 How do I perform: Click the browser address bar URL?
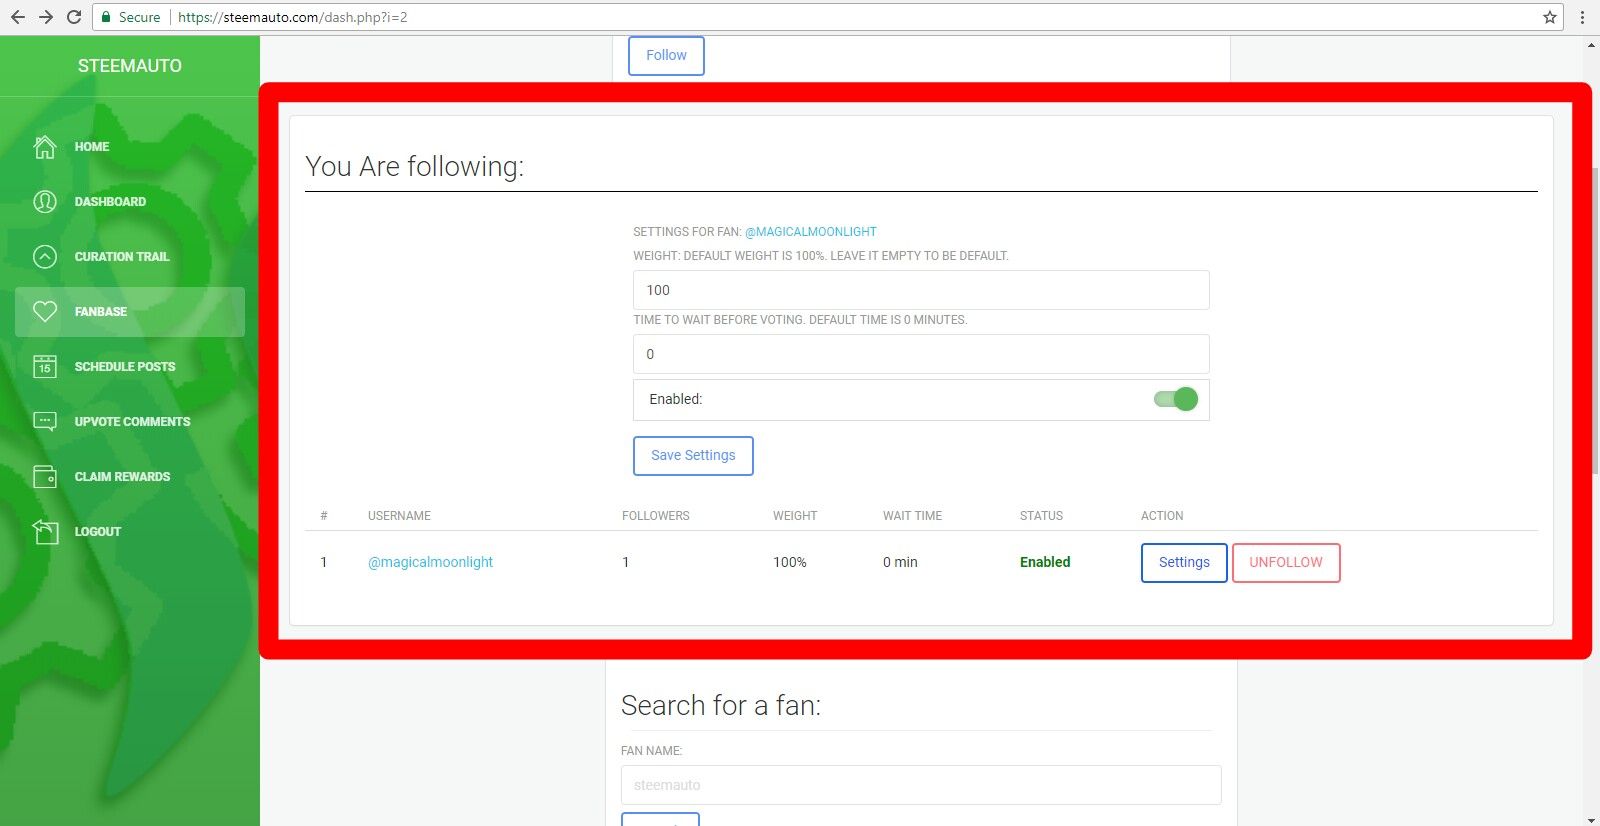(293, 17)
